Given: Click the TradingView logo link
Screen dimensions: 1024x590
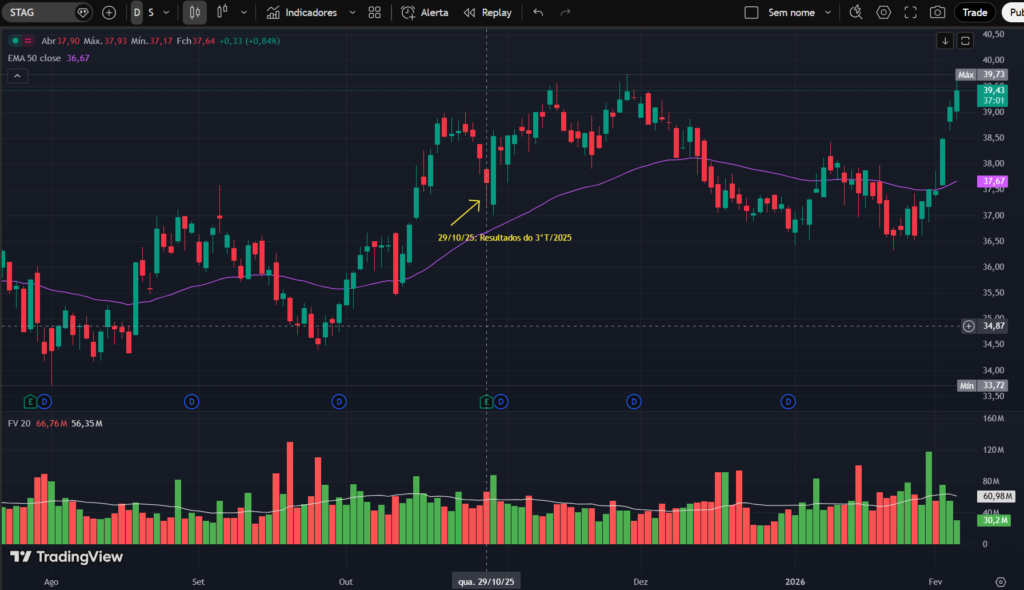Looking at the screenshot, I should tap(63, 558).
